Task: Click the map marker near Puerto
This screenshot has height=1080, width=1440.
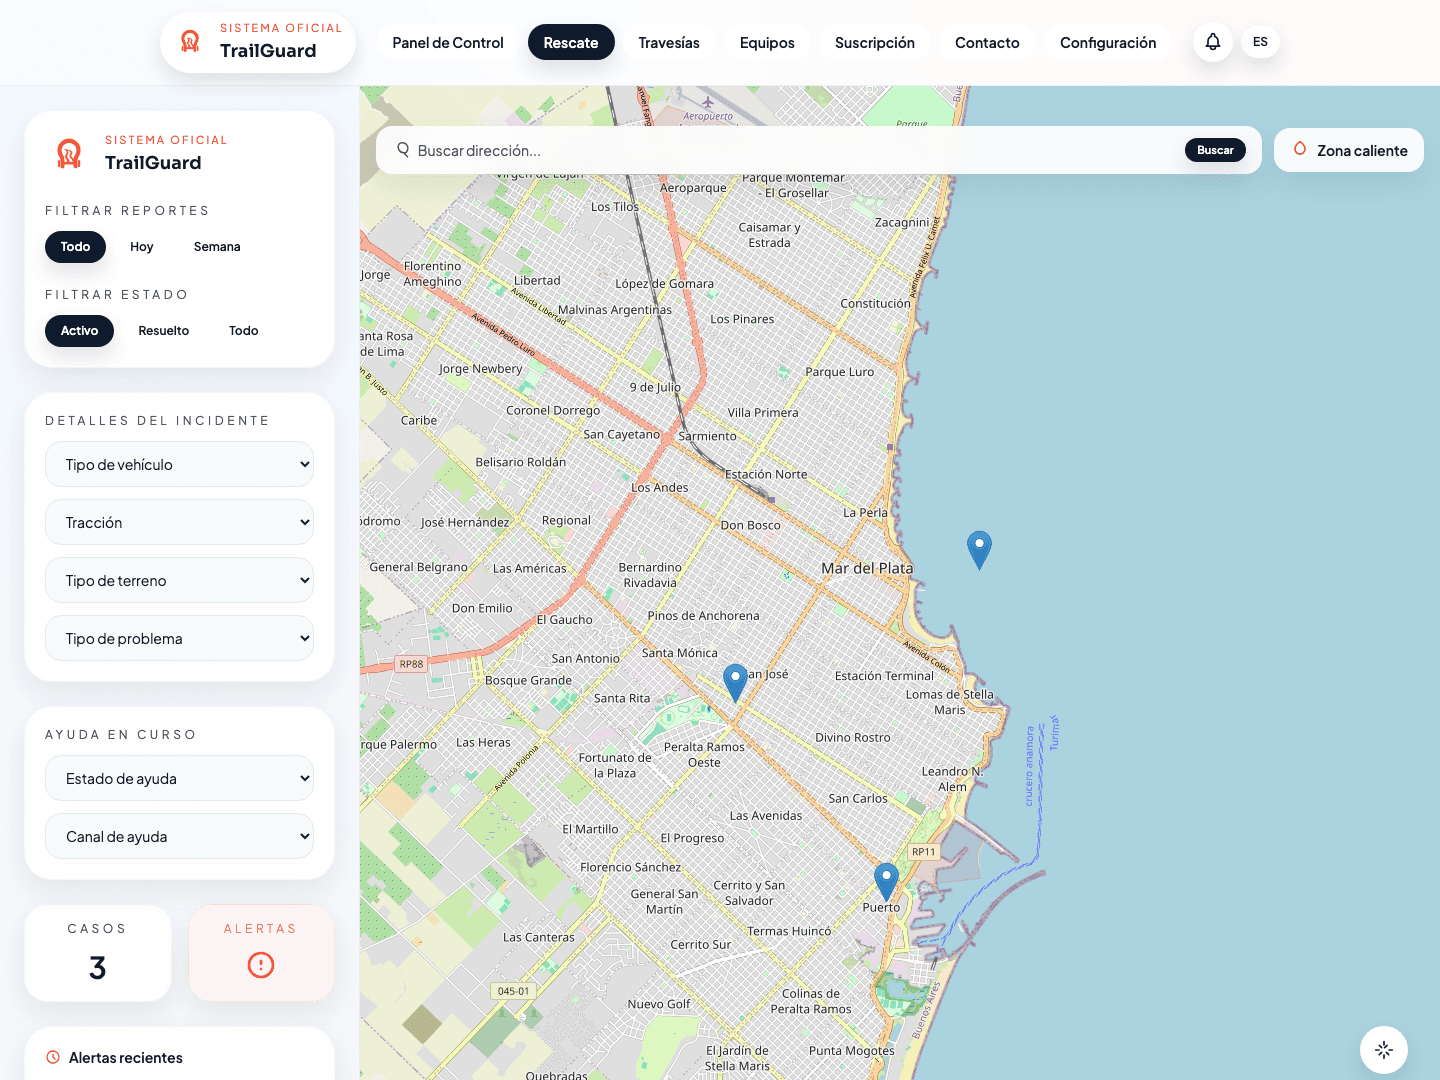Action: [886, 881]
